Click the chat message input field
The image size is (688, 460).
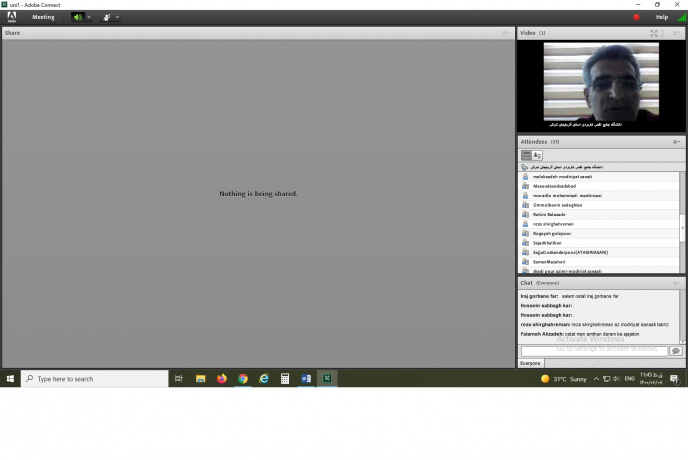[x=592, y=351]
